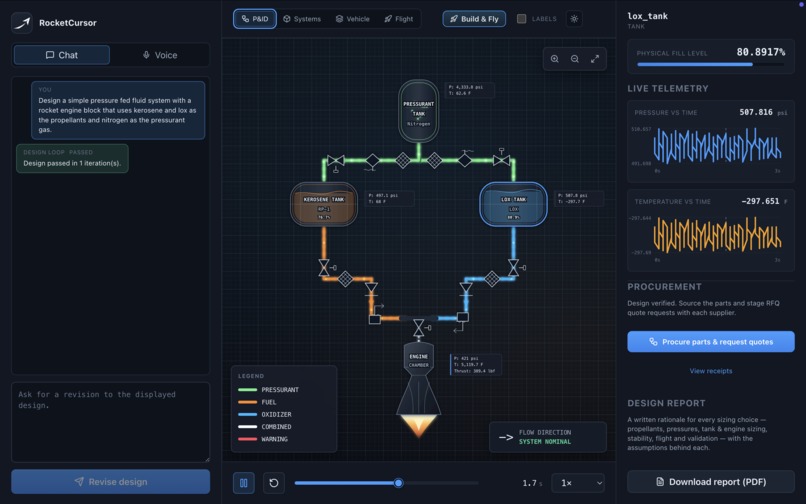Toggle the LABELS checkbox
Image resolution: width=806 pixels, height=504 pixels.
[x=521, y=19]
